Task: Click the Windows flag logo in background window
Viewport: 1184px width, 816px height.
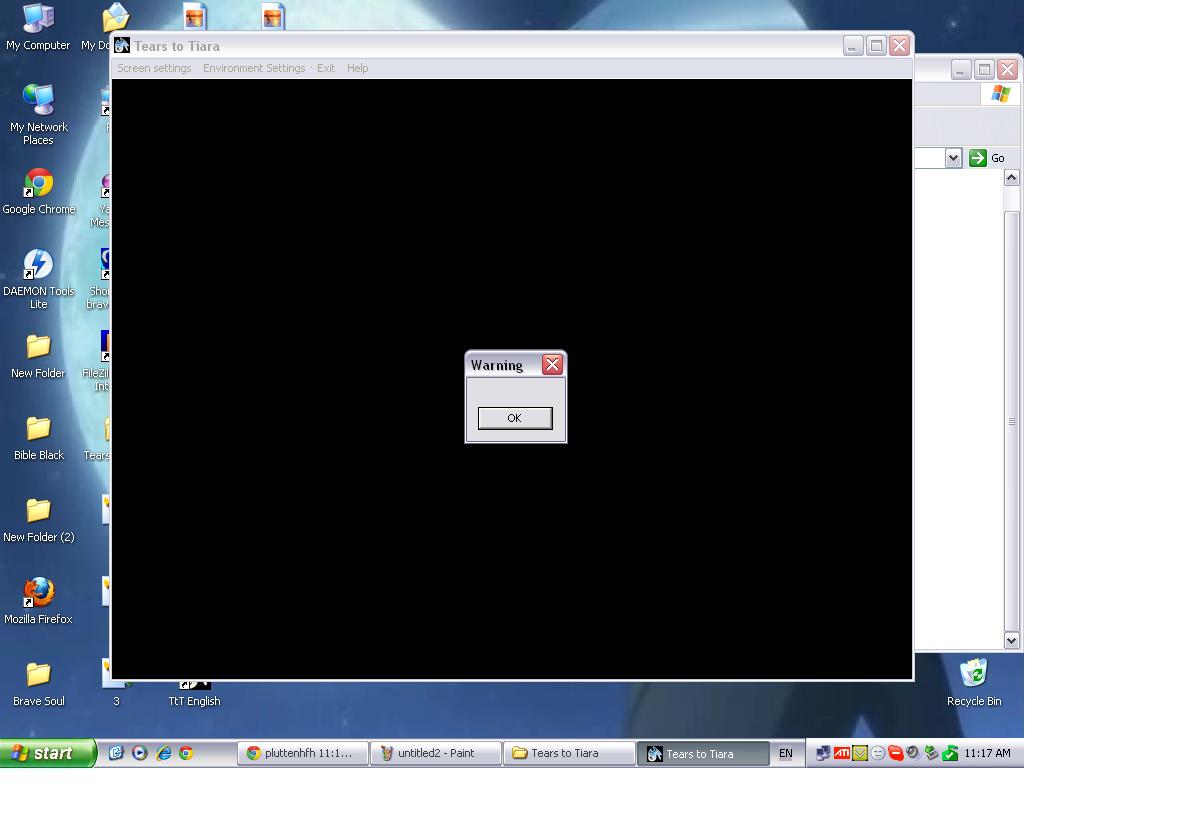Action: point(1001,94)
